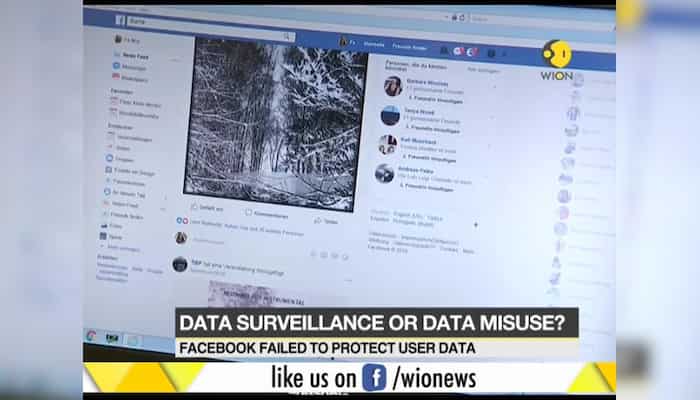Viewport: 700px width, 400px height.
Task: Click the Facebook icon in the wionews banner
Action: click(x=374, y=378)
